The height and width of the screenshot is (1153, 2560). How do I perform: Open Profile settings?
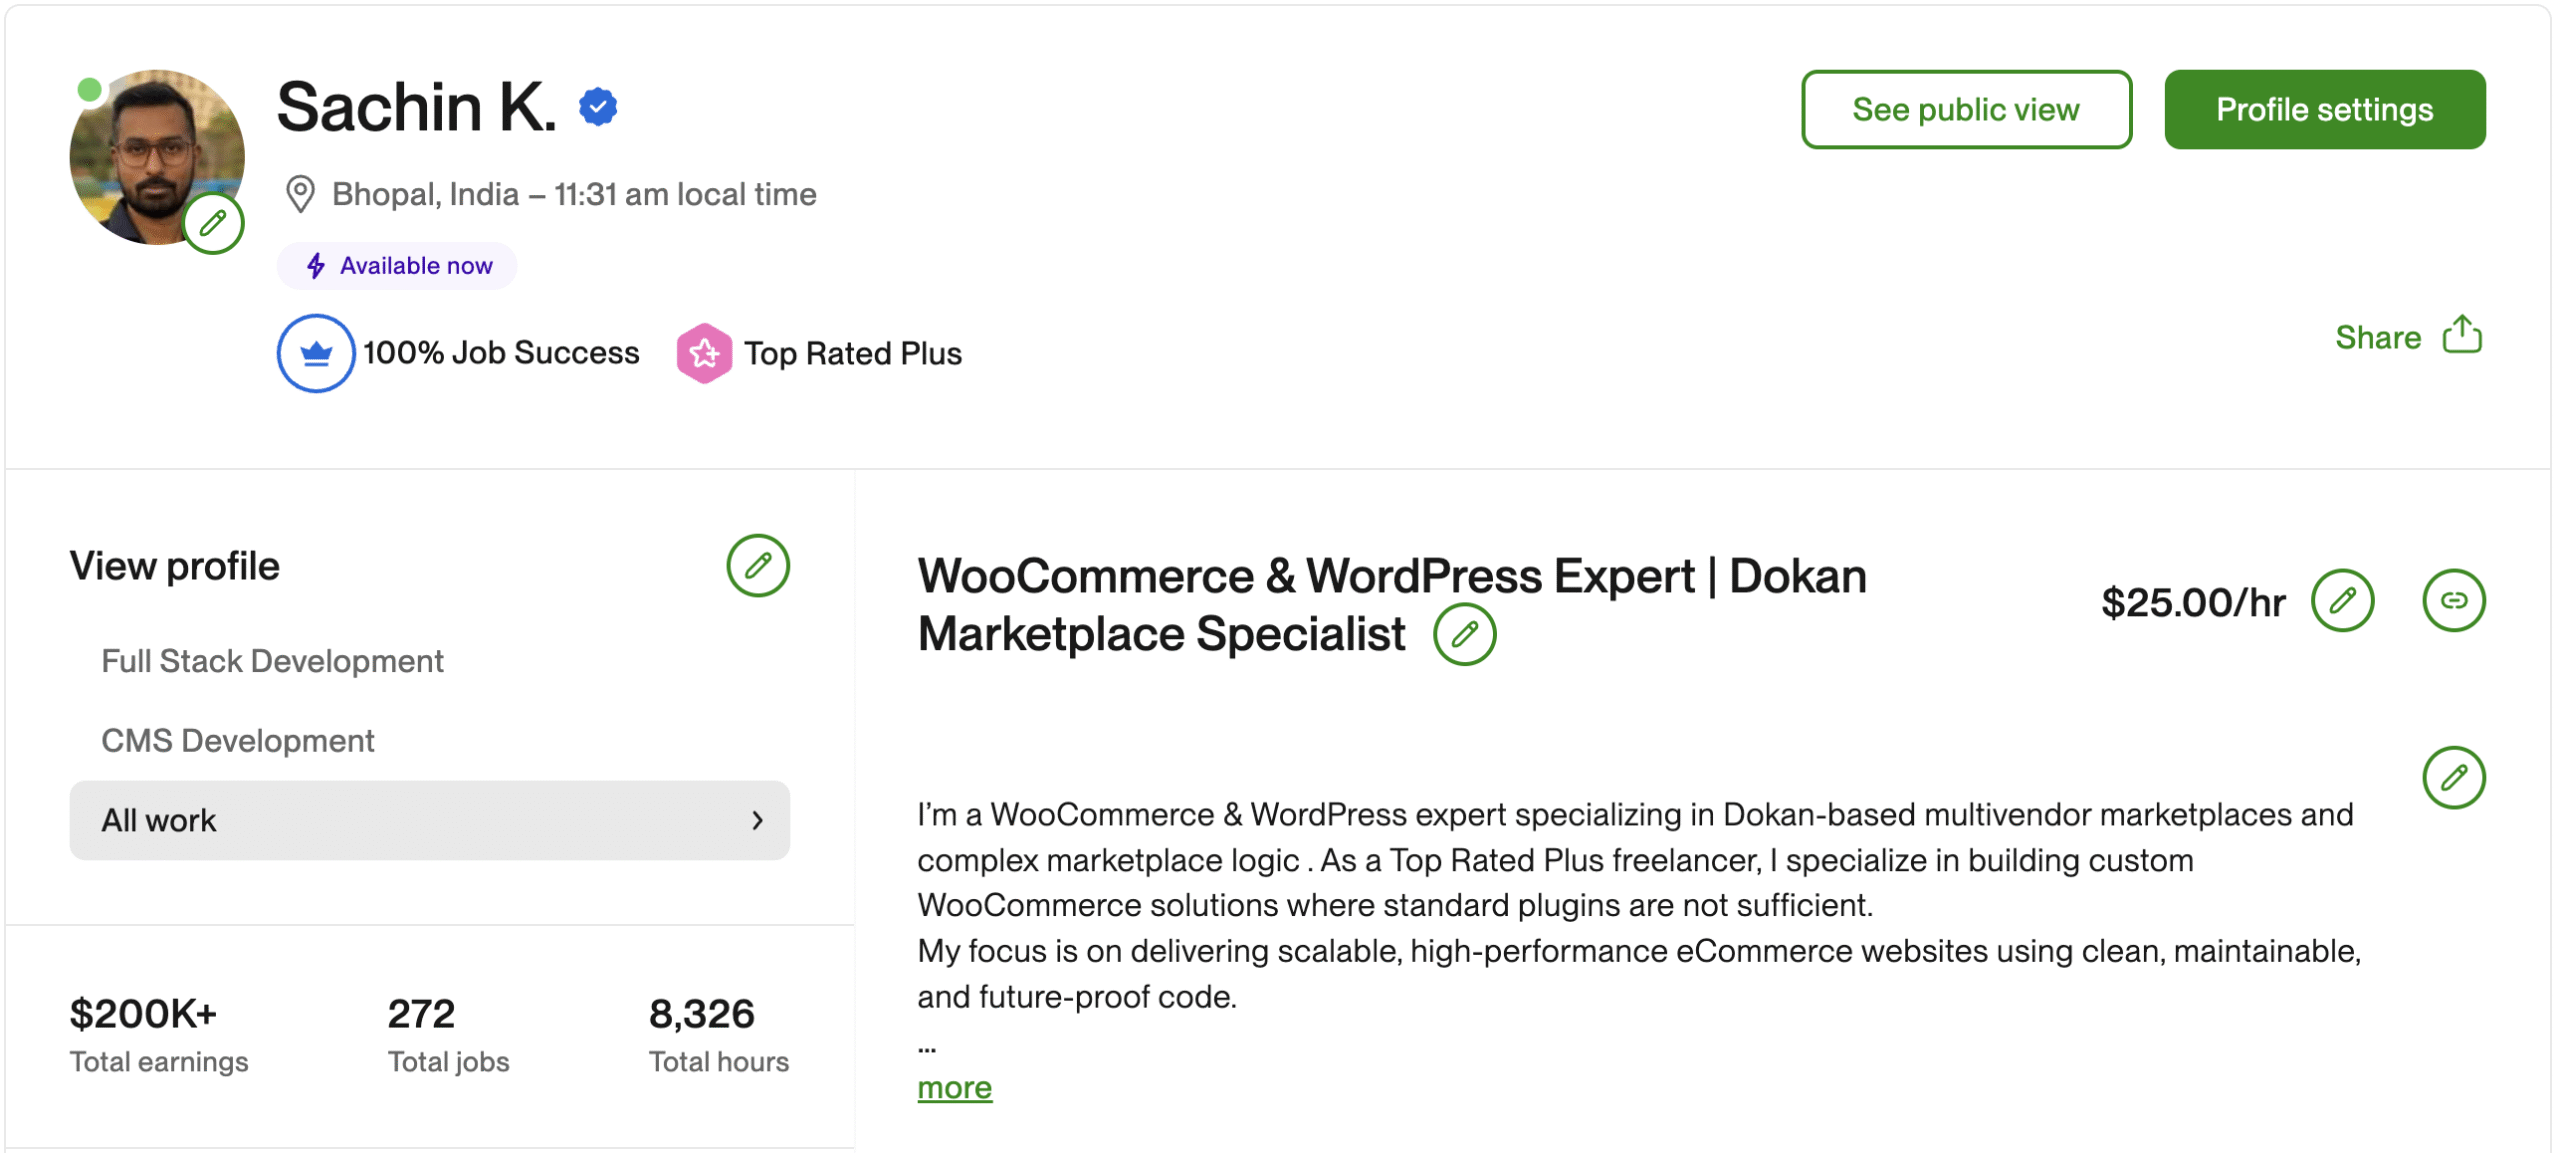point(2324,110)
